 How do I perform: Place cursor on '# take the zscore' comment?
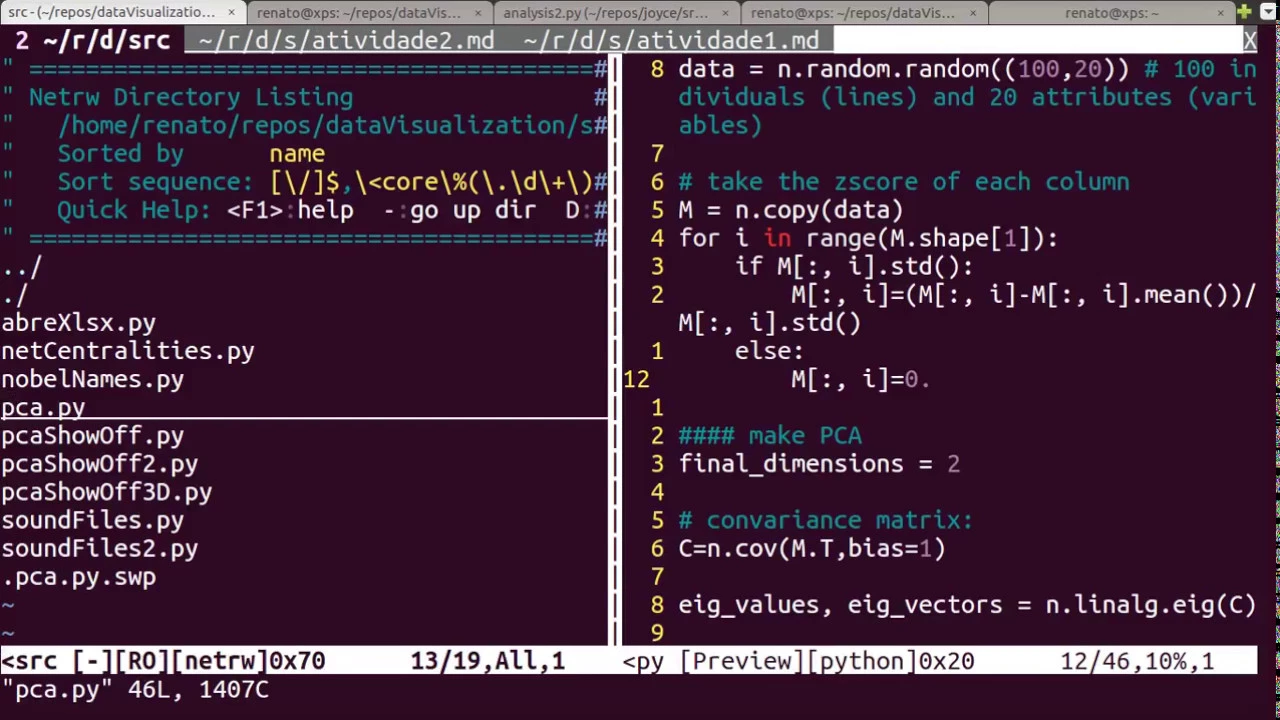pyautogui.click(x=904, y=182)
